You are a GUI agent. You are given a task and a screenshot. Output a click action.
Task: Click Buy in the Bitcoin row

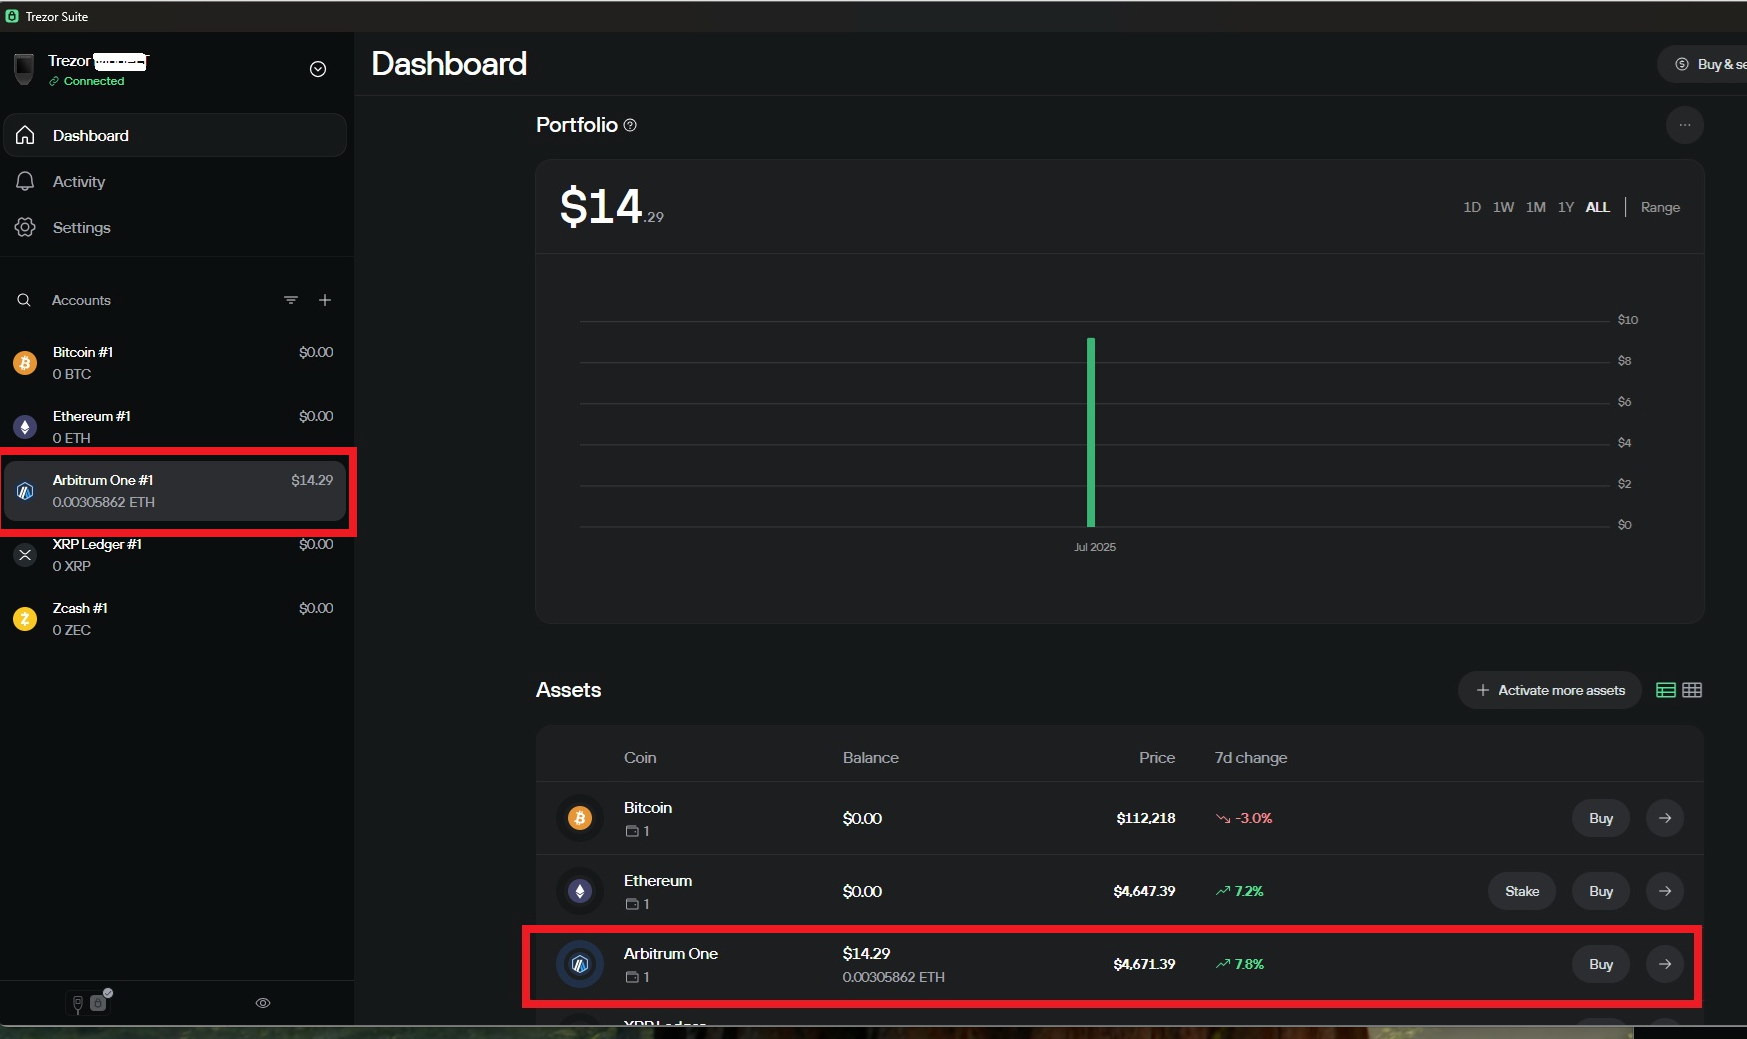(x=1601, y=818)
